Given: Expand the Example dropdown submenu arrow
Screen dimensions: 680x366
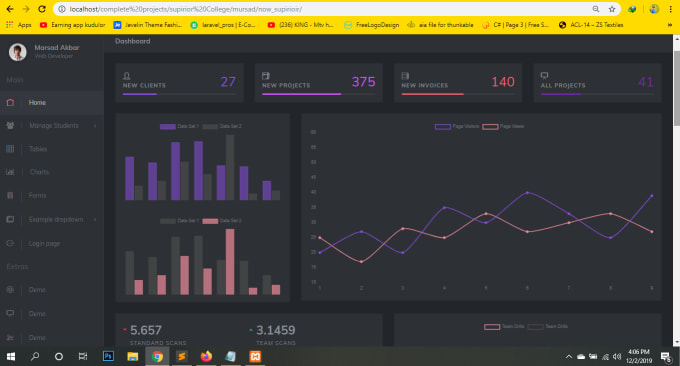Looking at the screenshot, I should (95, 219).
